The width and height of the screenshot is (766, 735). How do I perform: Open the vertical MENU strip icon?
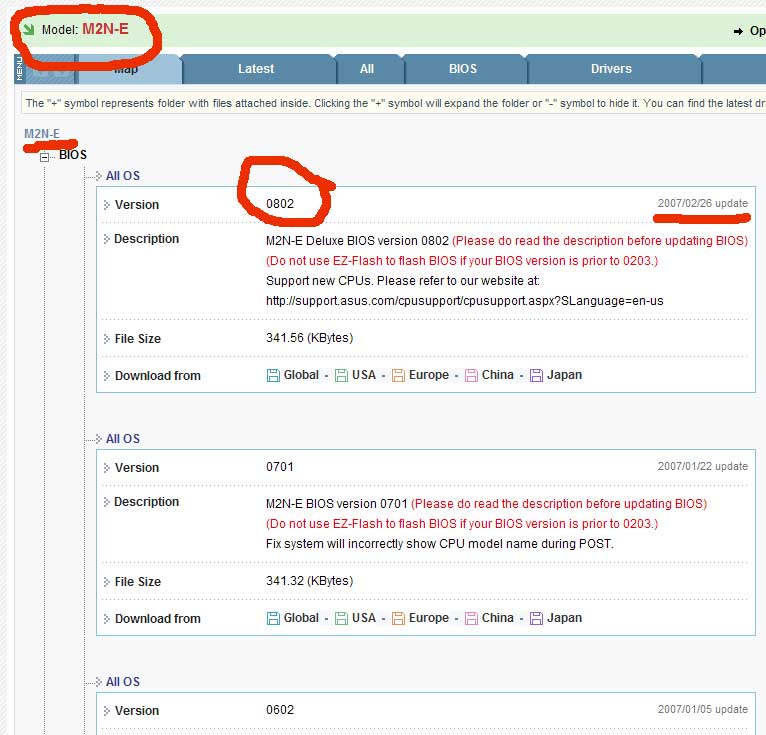[20, 69]
